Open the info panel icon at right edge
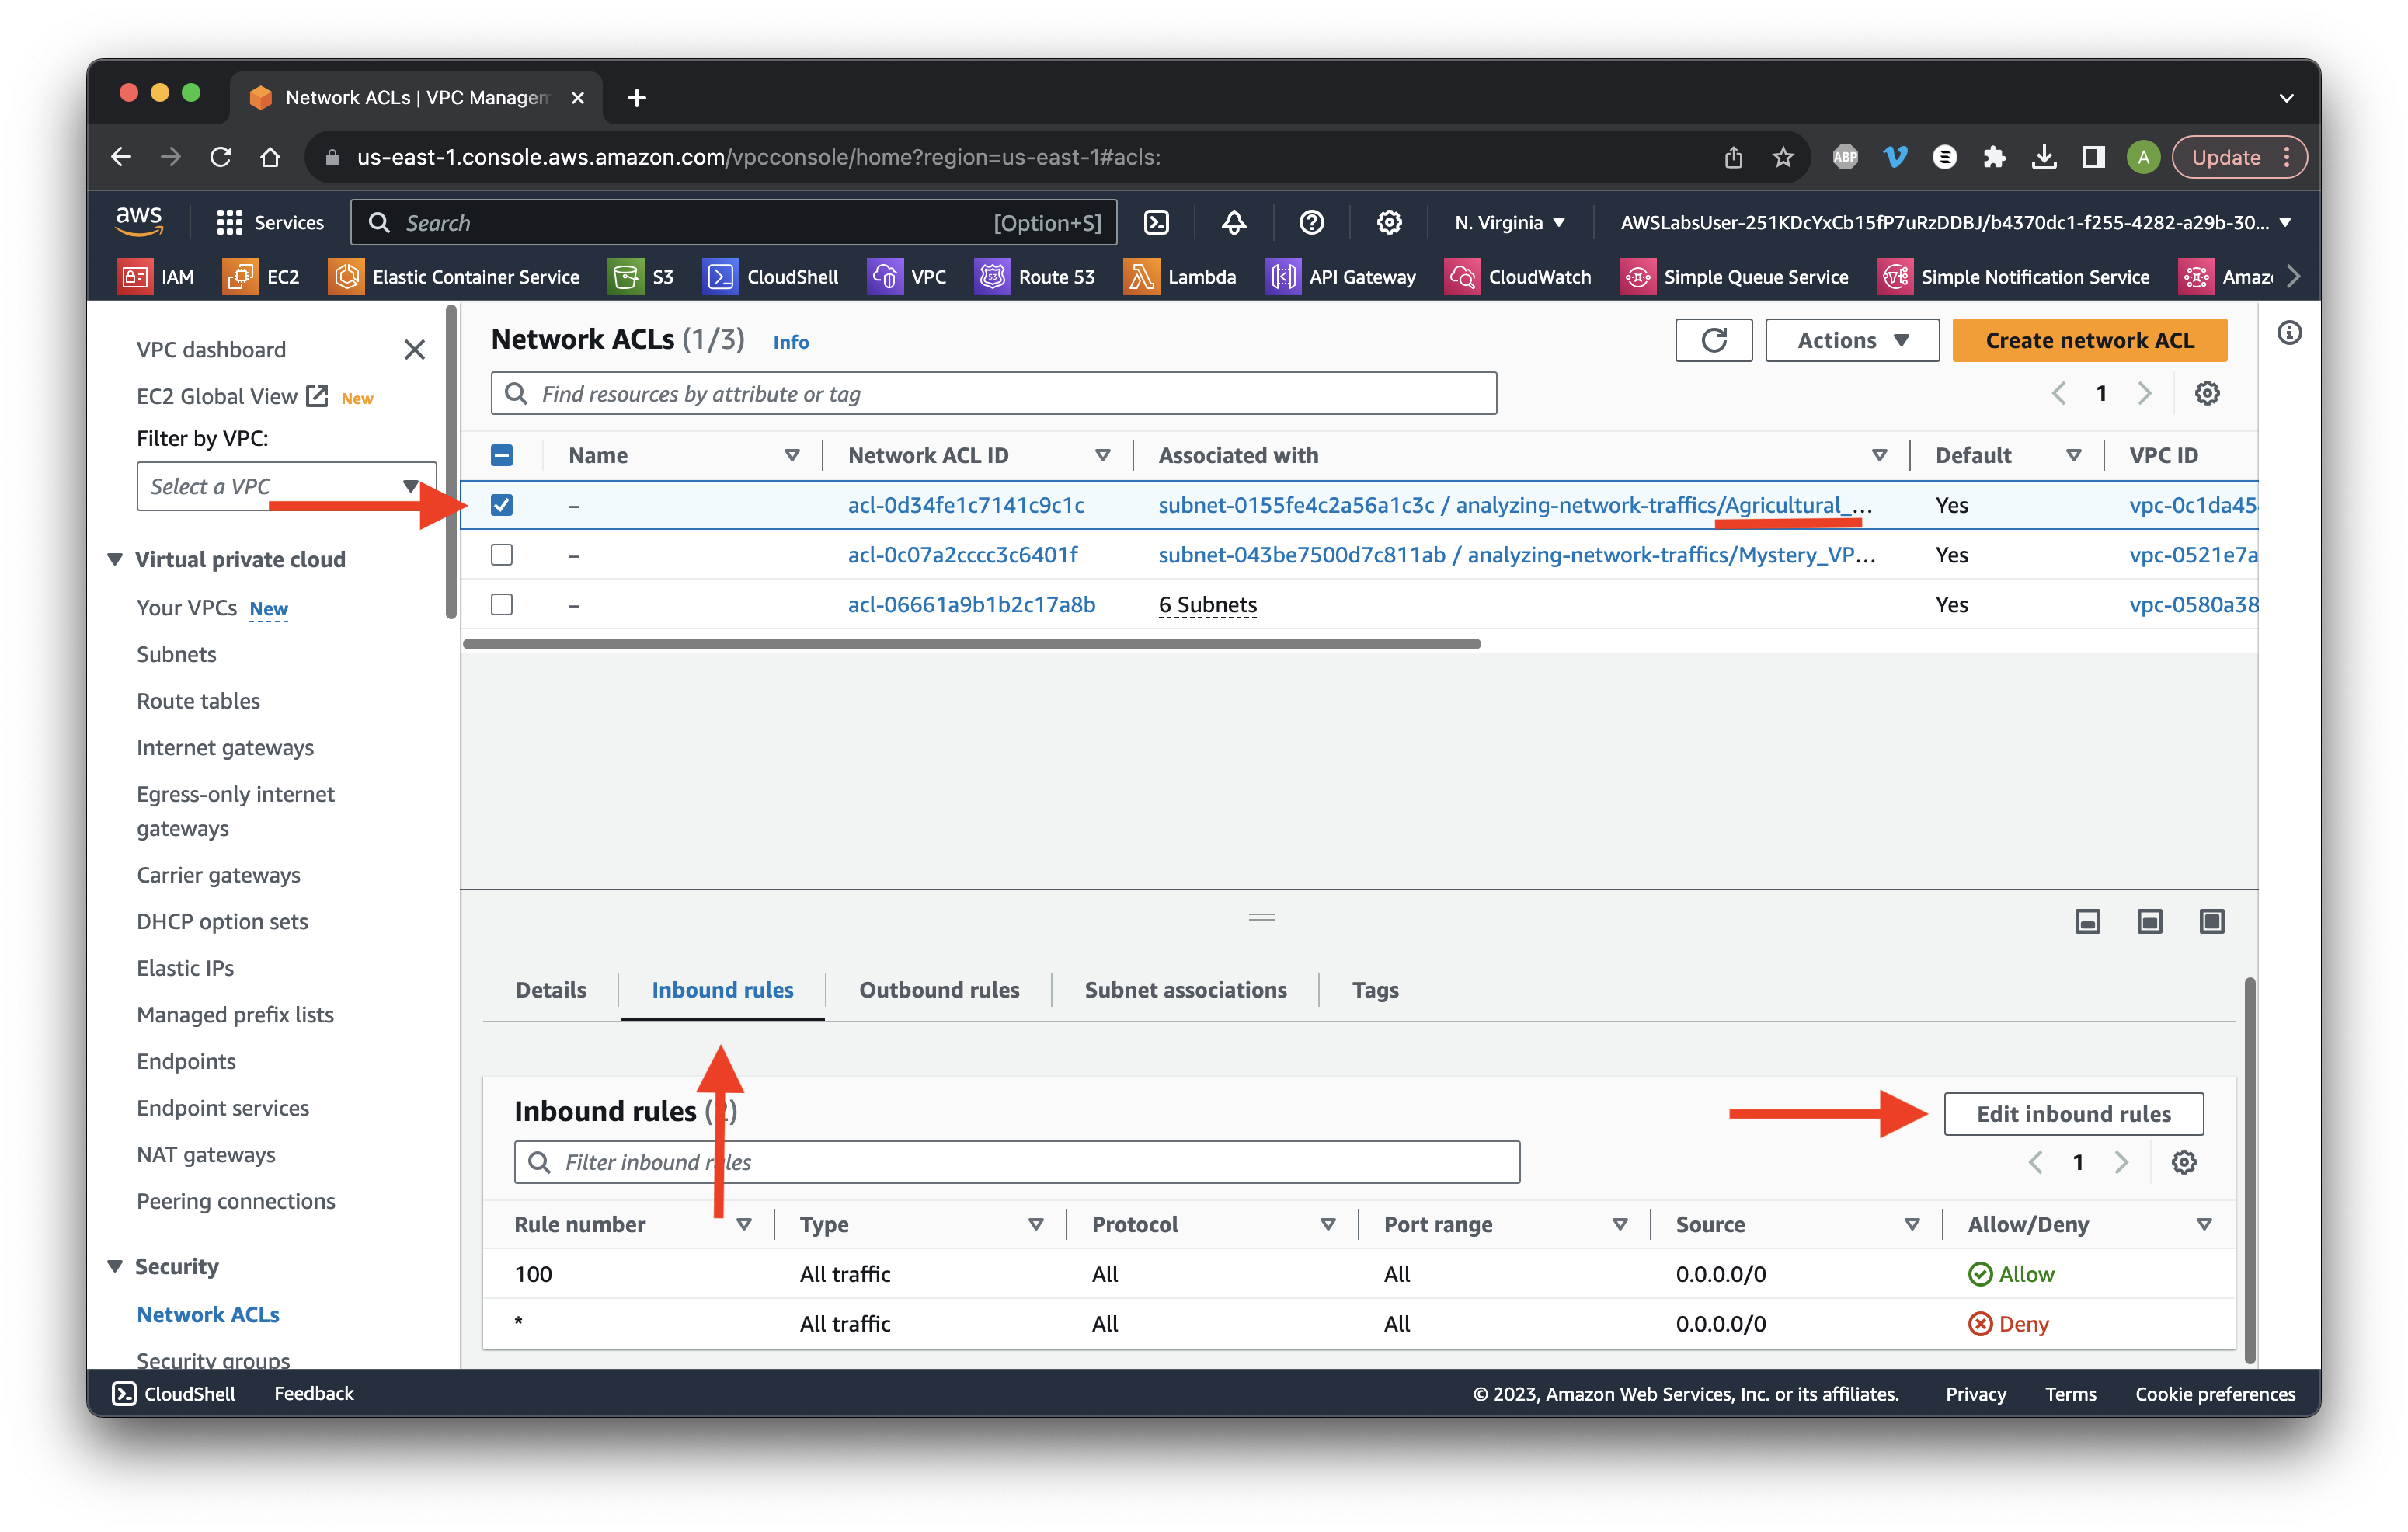2408x1532 pixels. 2289,333
